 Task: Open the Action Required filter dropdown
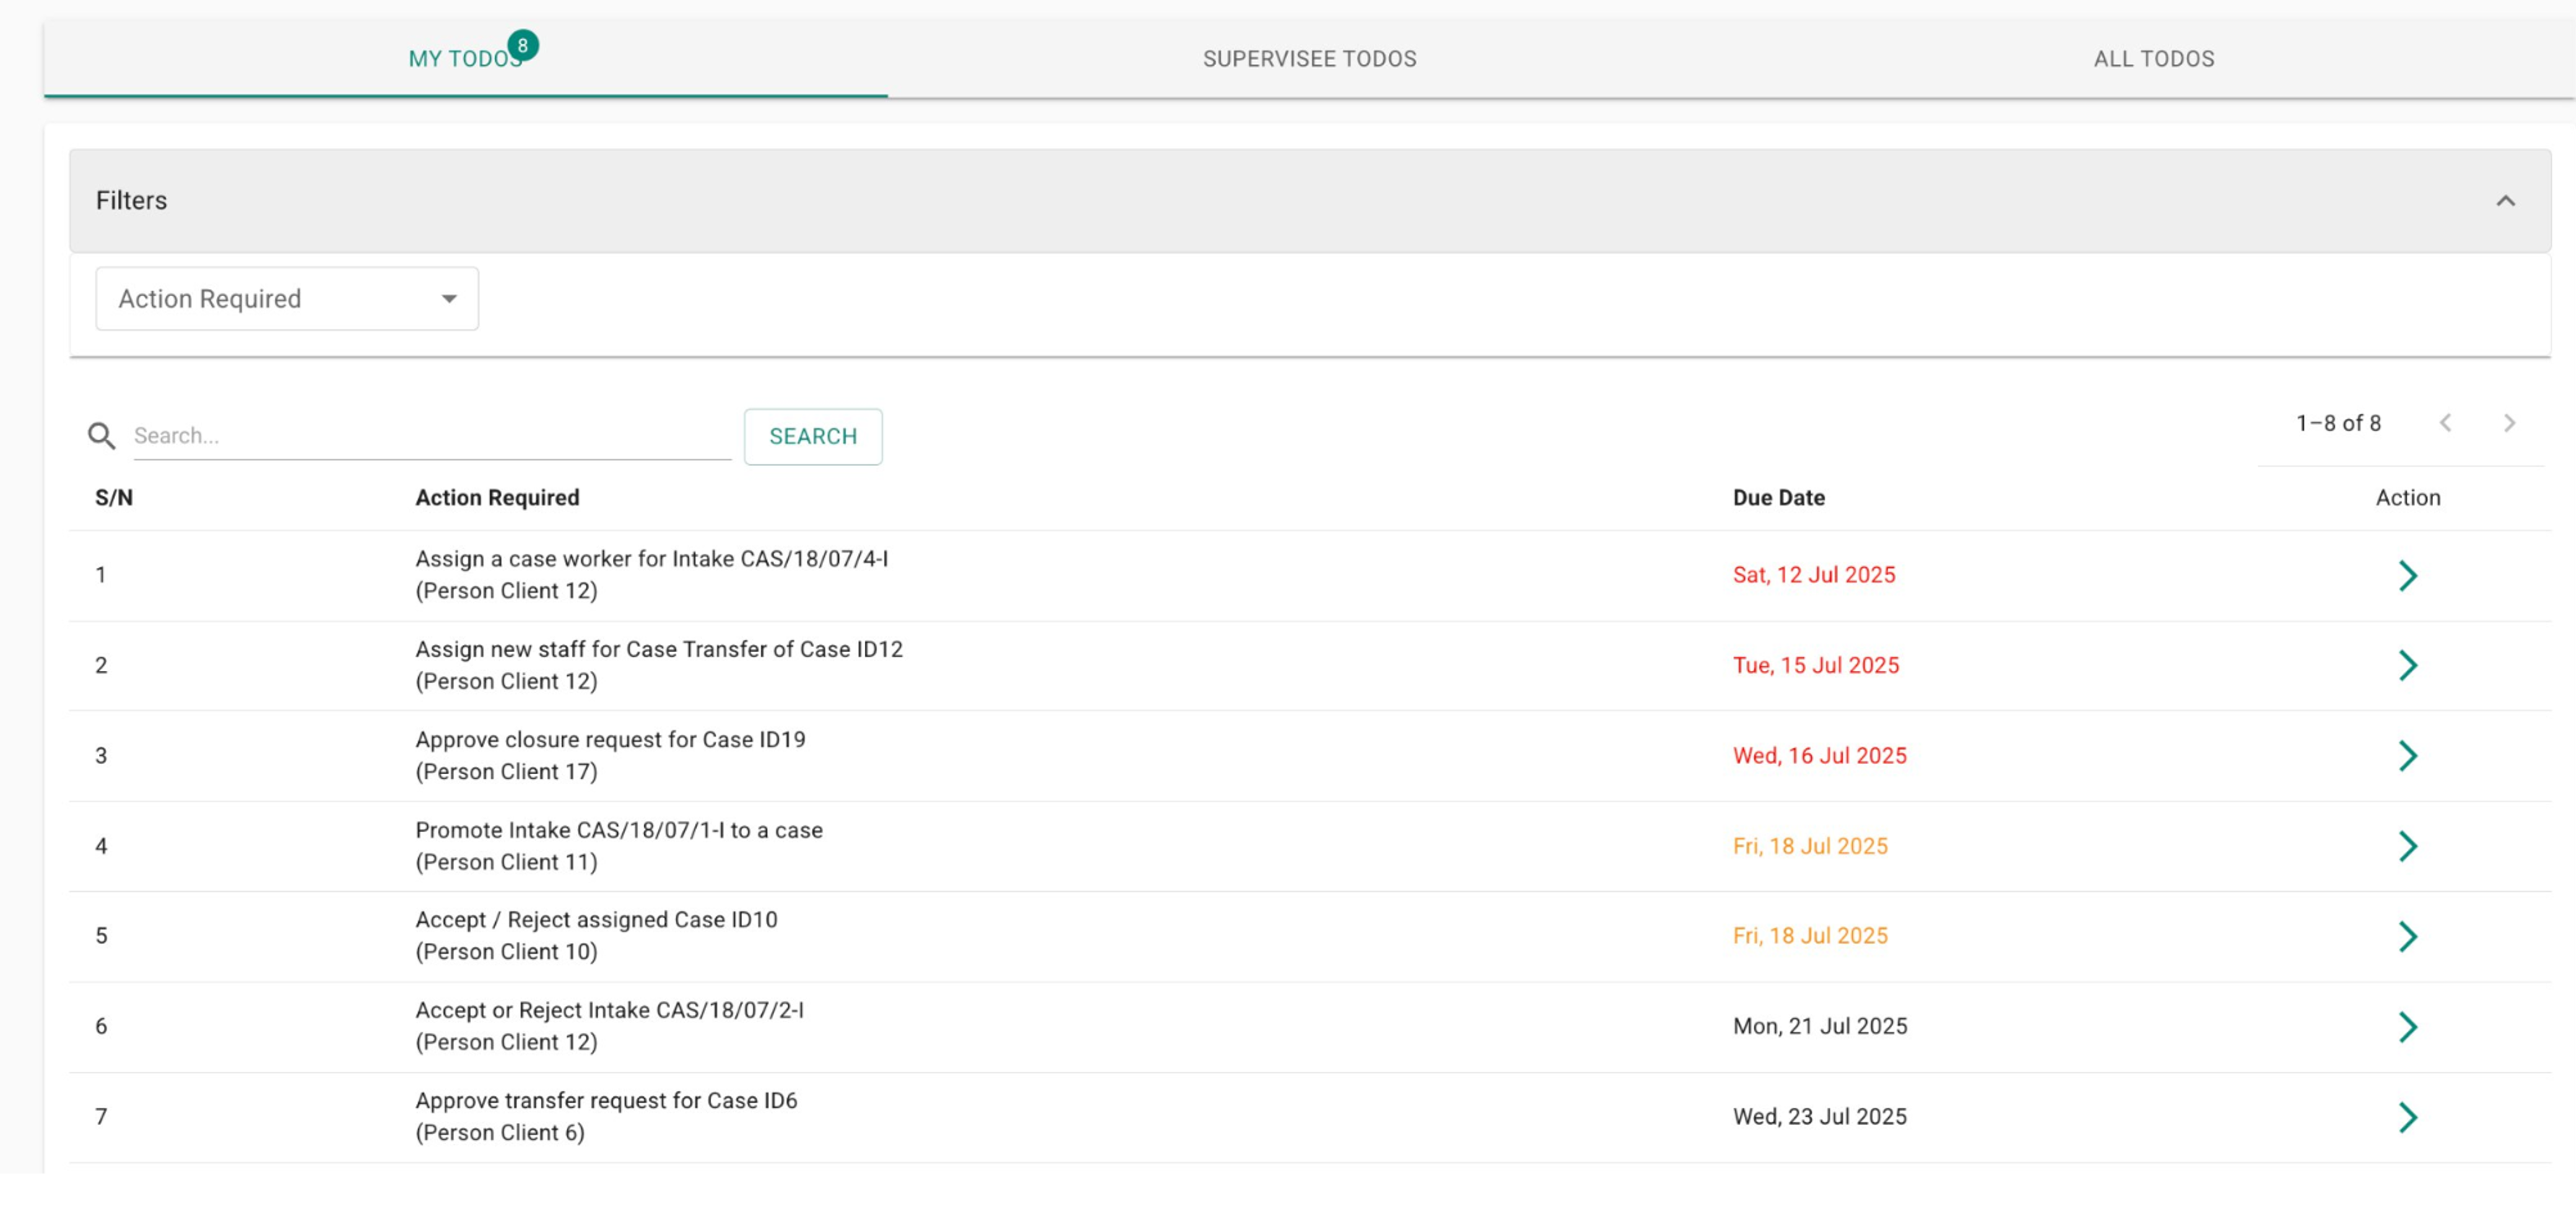coord(287,298)
